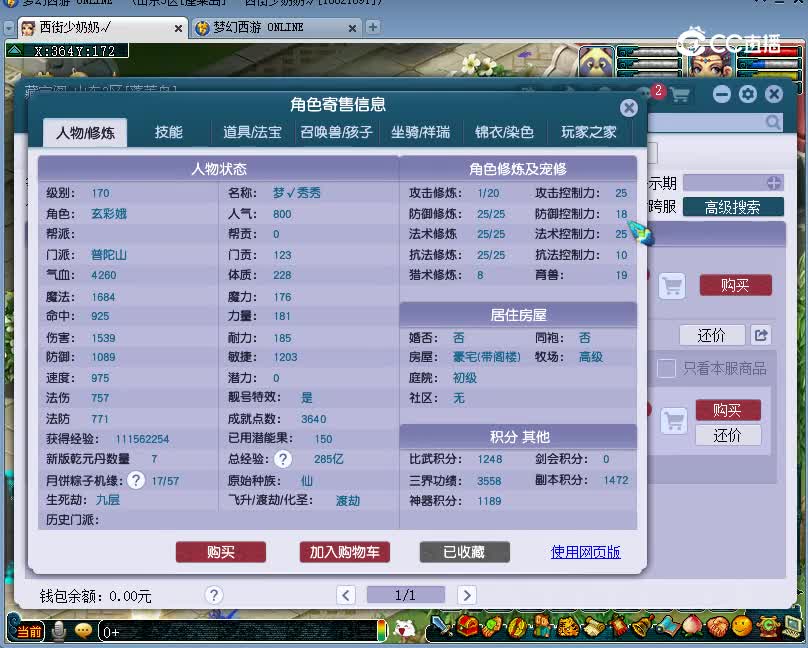808x648 pixels.
Task: Open 使用网页版 link
Action: point(585,552)
